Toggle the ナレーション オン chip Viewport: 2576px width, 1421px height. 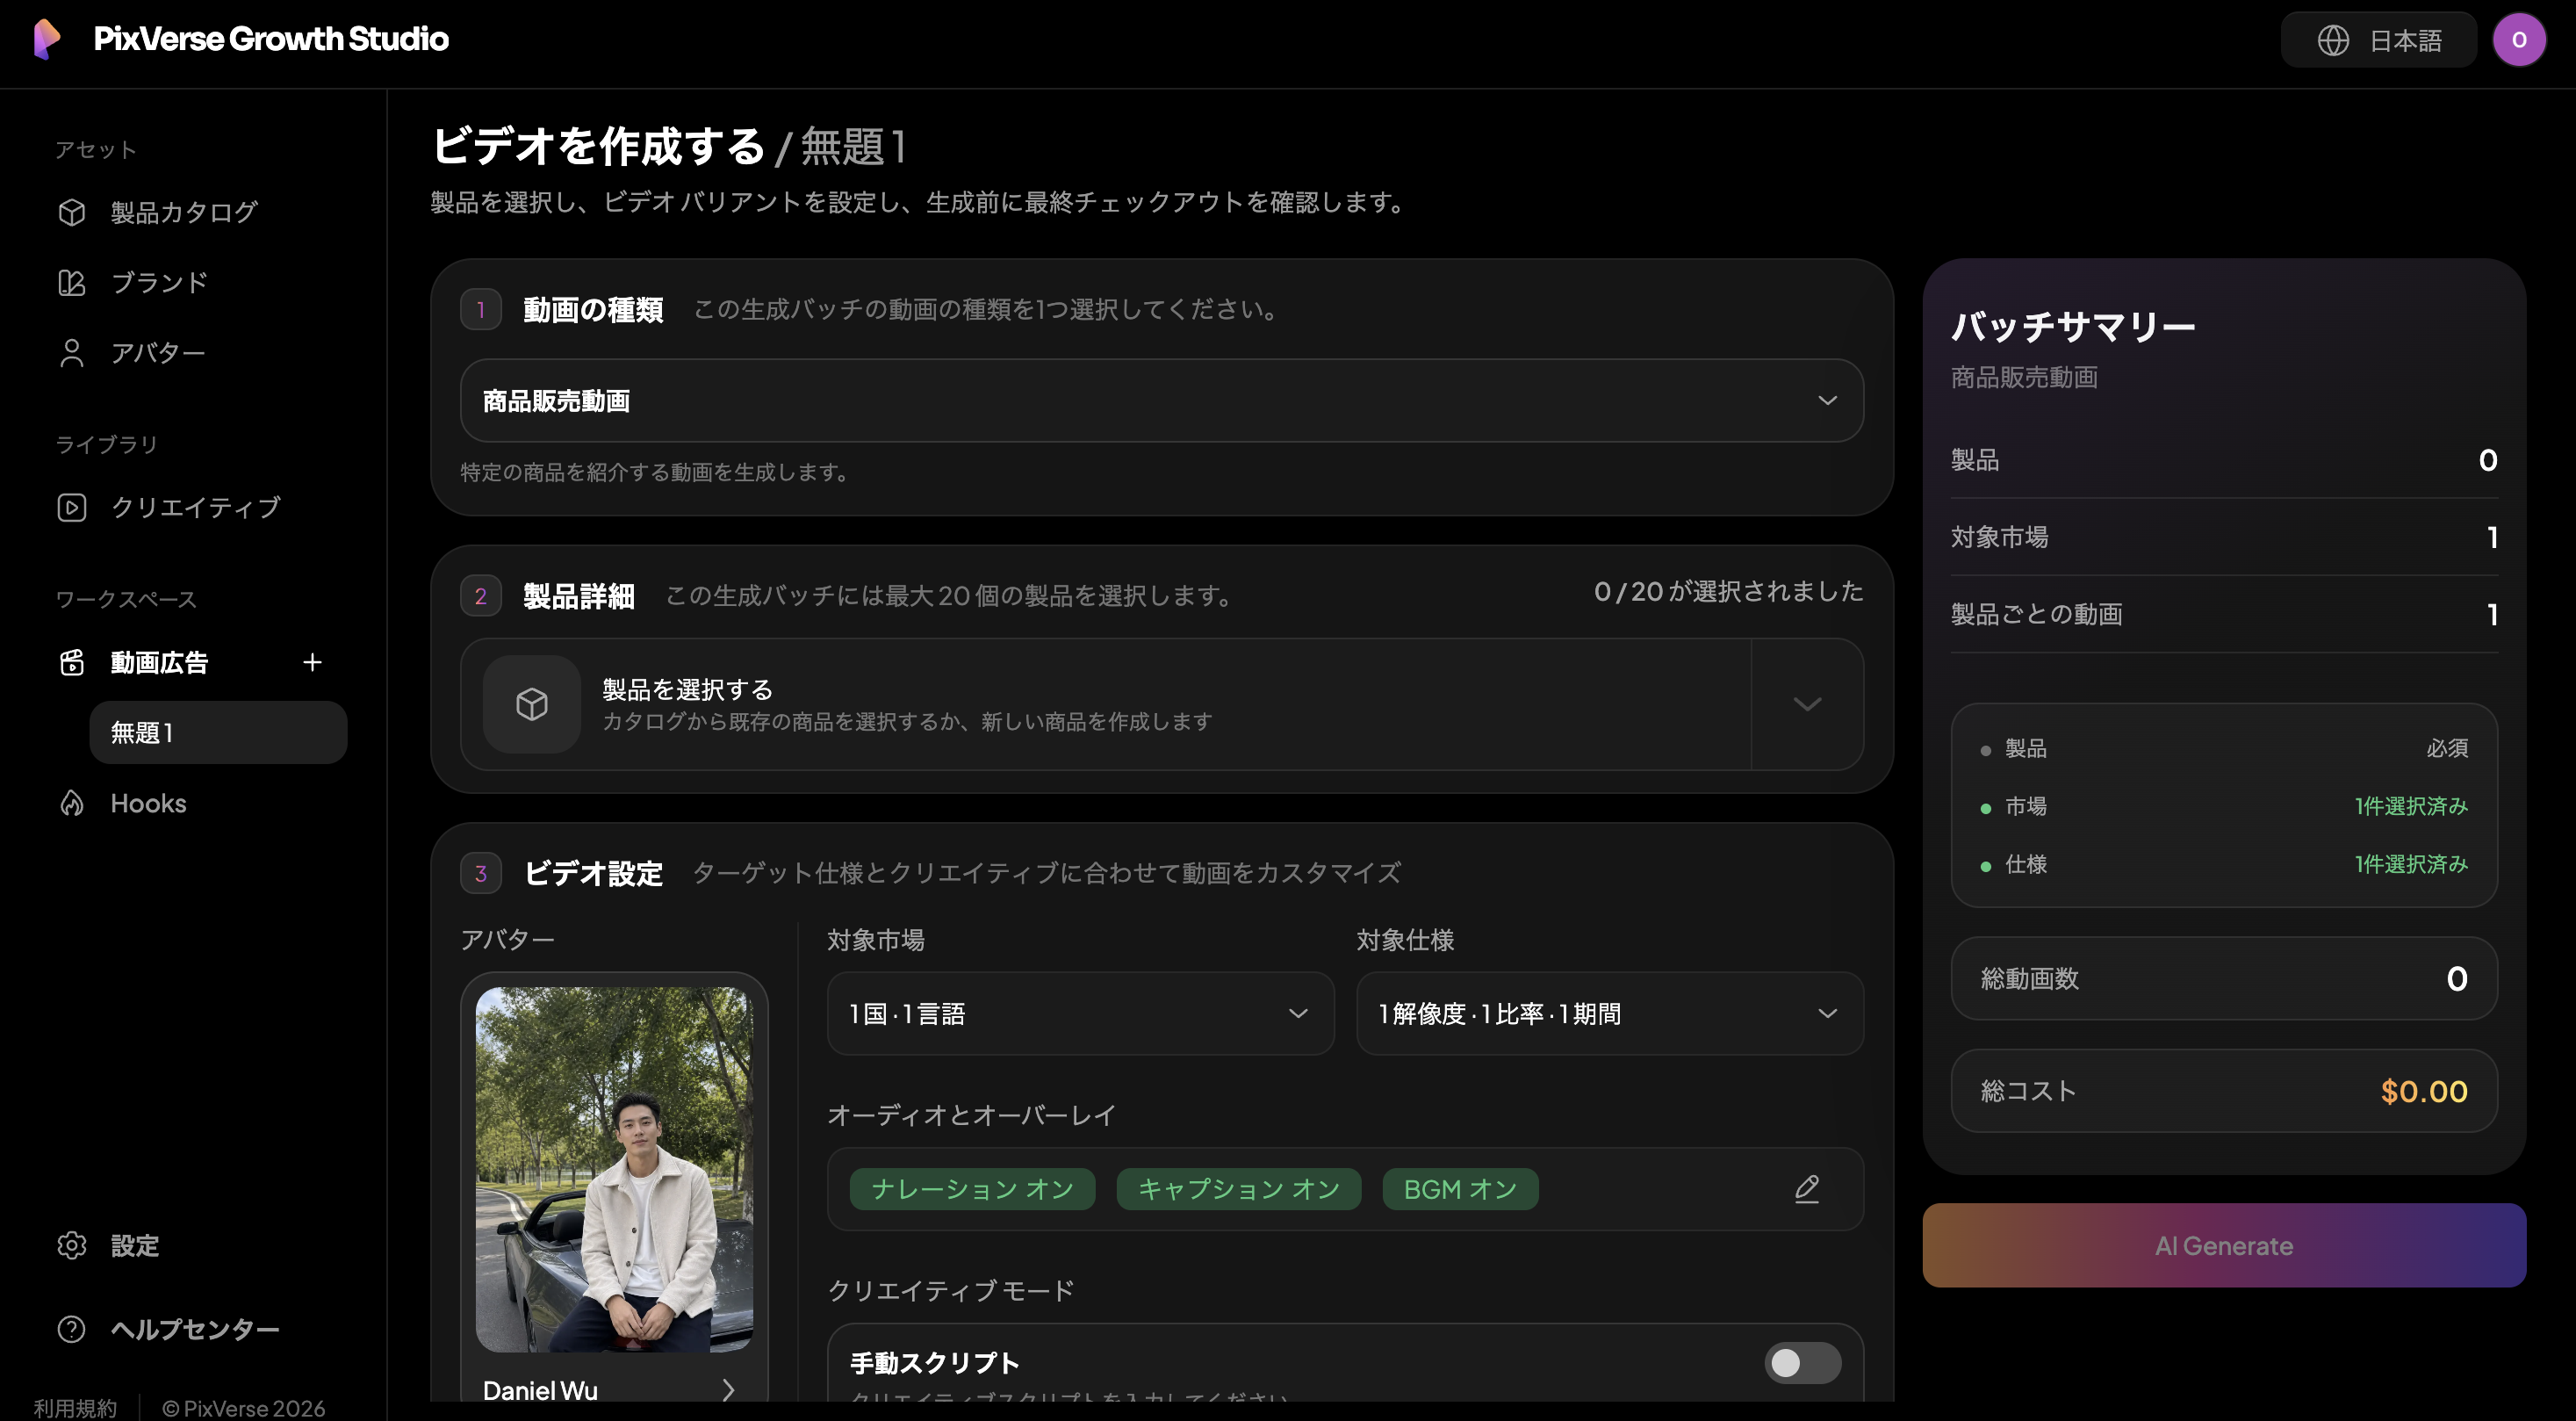[972, 1189]
